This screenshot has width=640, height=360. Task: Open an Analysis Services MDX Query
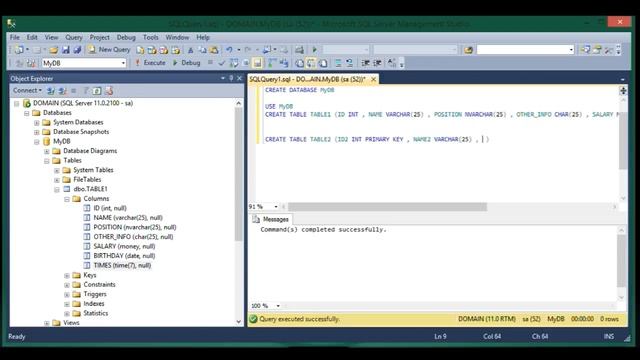(152, 50)
